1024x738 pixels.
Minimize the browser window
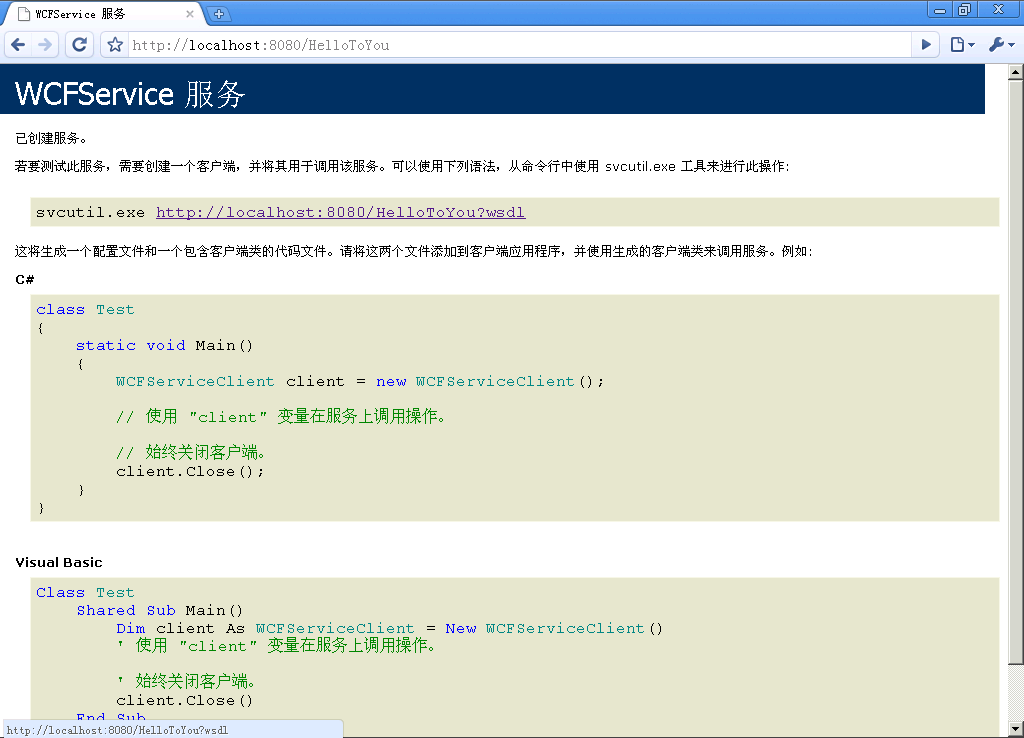tap(940, 10)
